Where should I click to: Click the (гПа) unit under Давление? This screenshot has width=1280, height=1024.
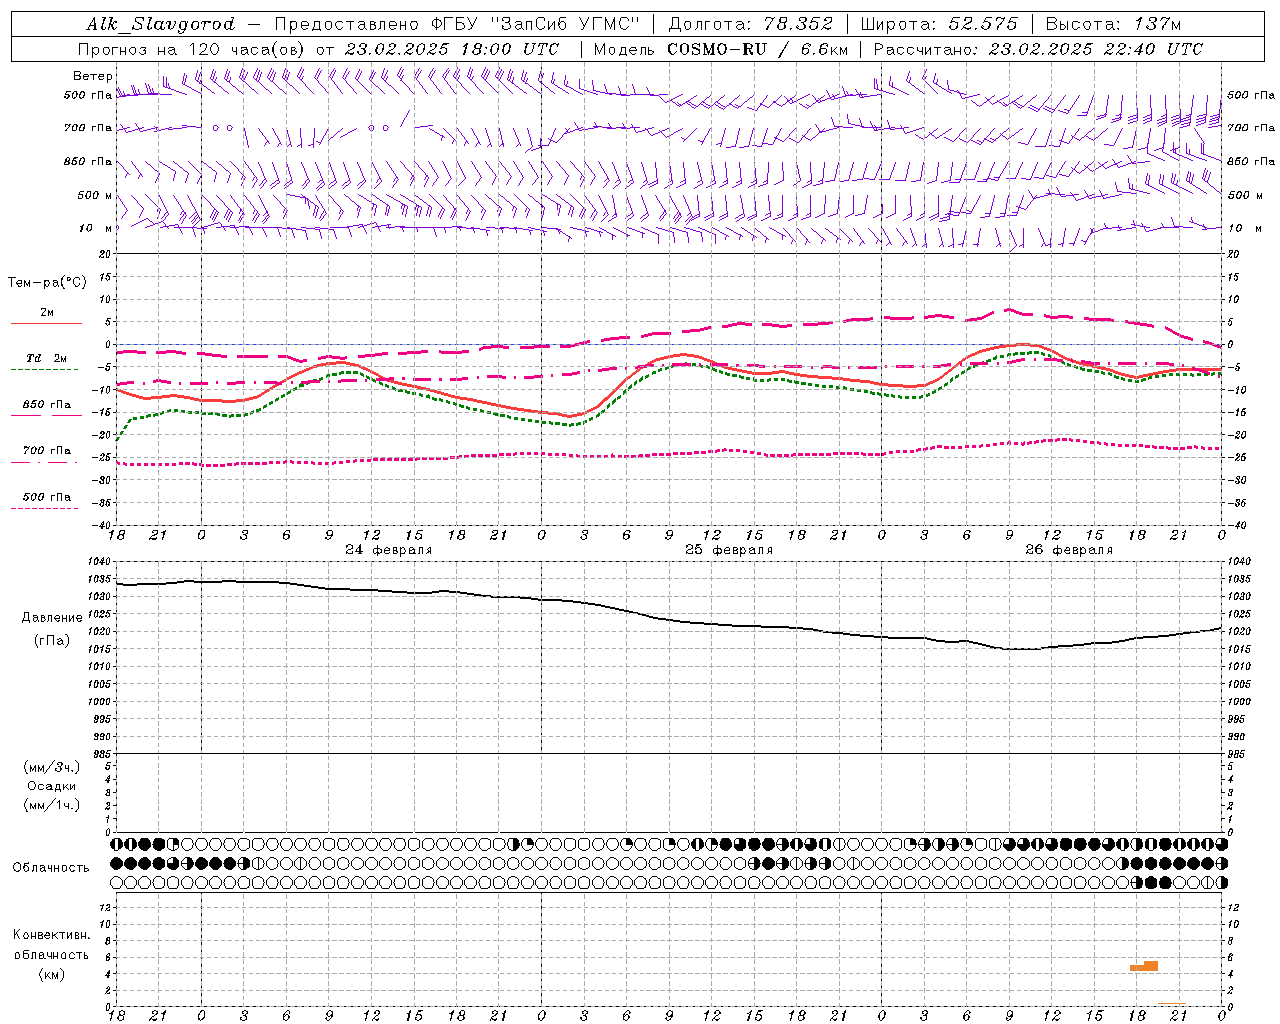point(52,641)
